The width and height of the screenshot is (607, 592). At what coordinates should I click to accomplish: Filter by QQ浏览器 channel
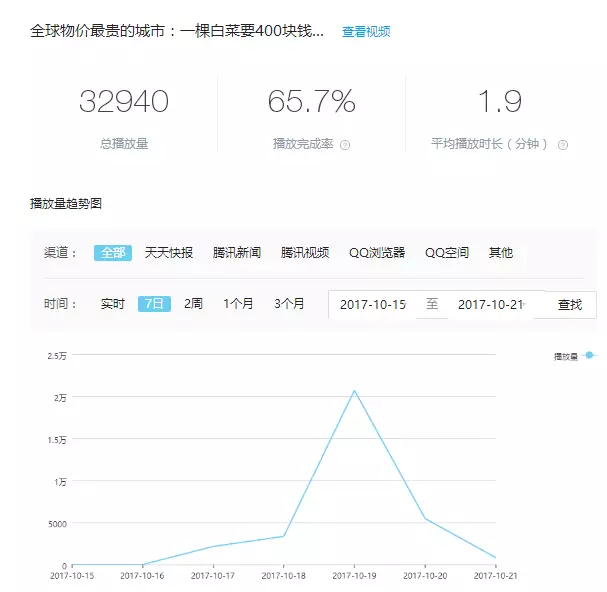coord(377,253)
